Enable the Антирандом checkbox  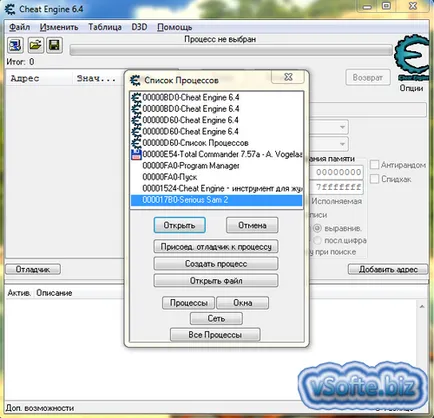375,165
